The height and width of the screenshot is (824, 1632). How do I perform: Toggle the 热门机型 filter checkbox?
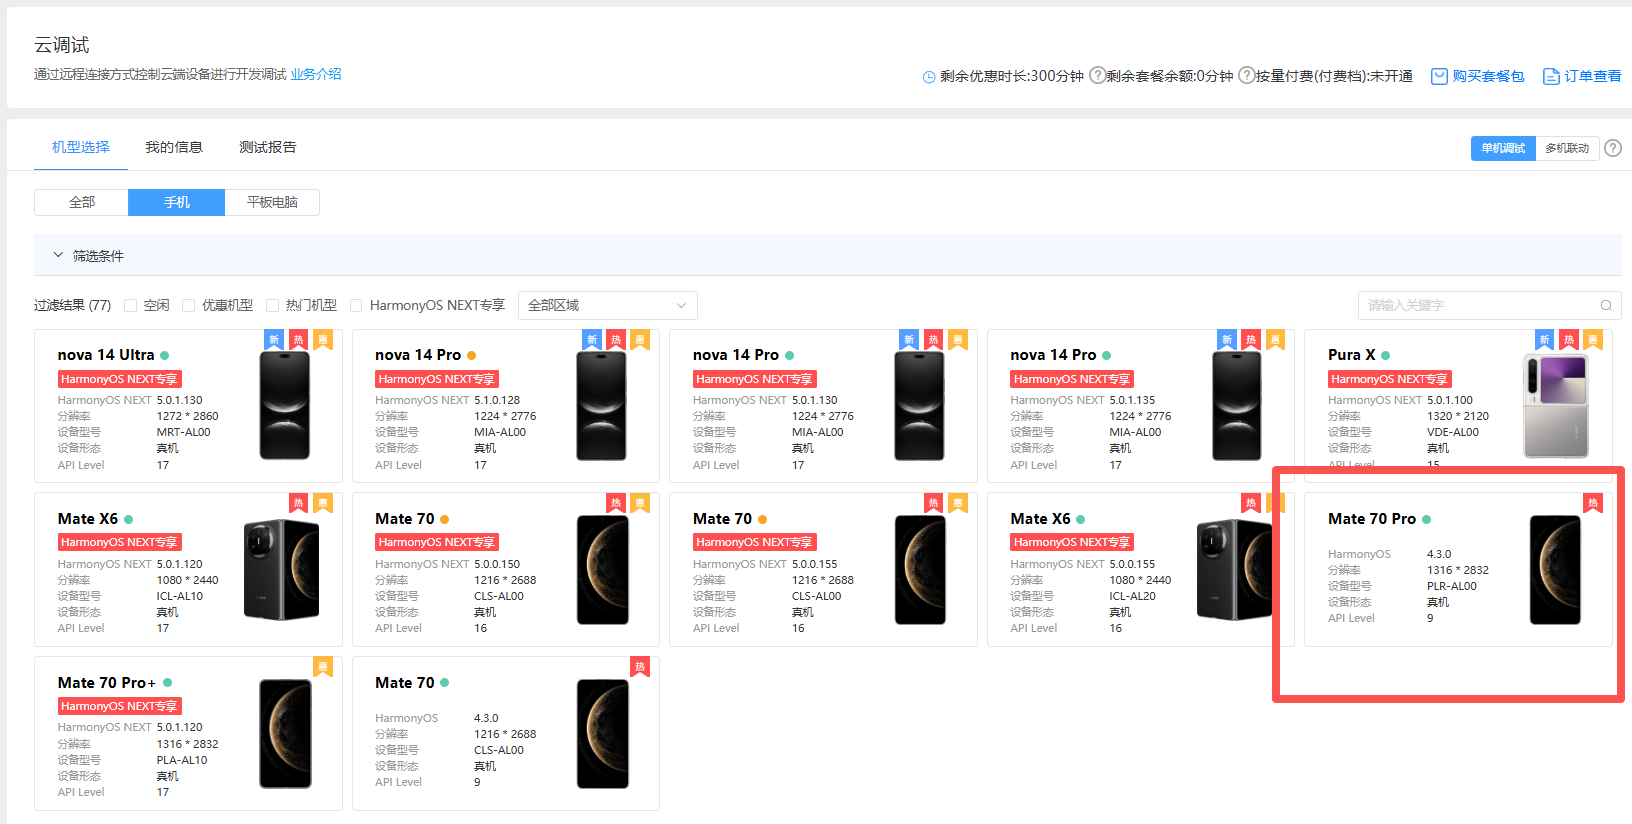[272, 306]
